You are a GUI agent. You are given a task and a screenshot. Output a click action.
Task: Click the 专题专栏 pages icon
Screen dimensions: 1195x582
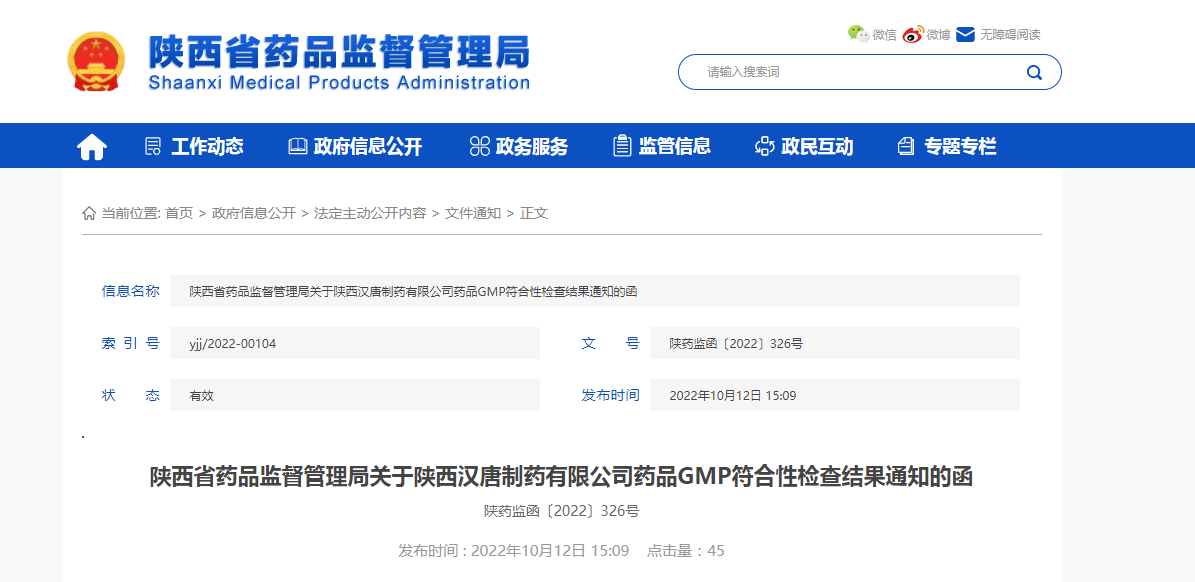[906, 146]
